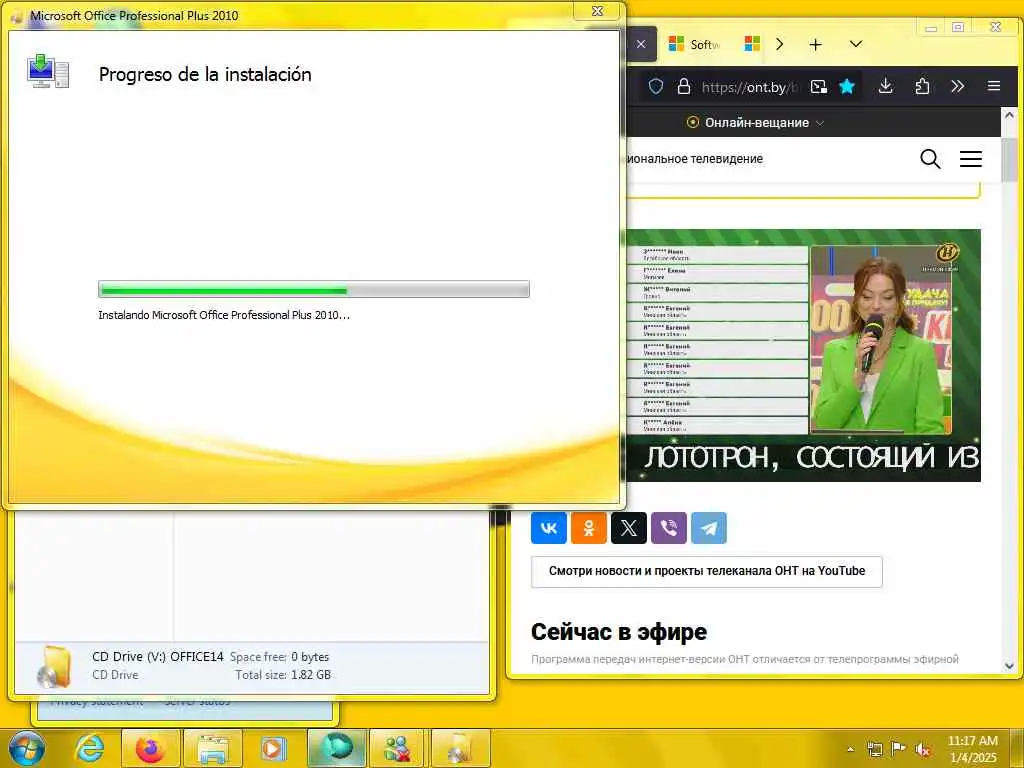Click the teal globe app taskbar icon

(x=336, y=748)
